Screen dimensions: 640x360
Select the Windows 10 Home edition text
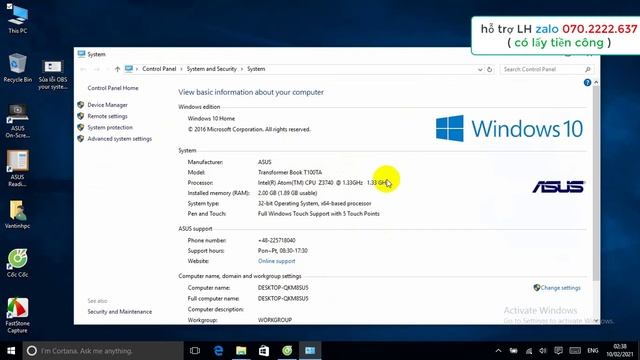(x=211, y=118)
